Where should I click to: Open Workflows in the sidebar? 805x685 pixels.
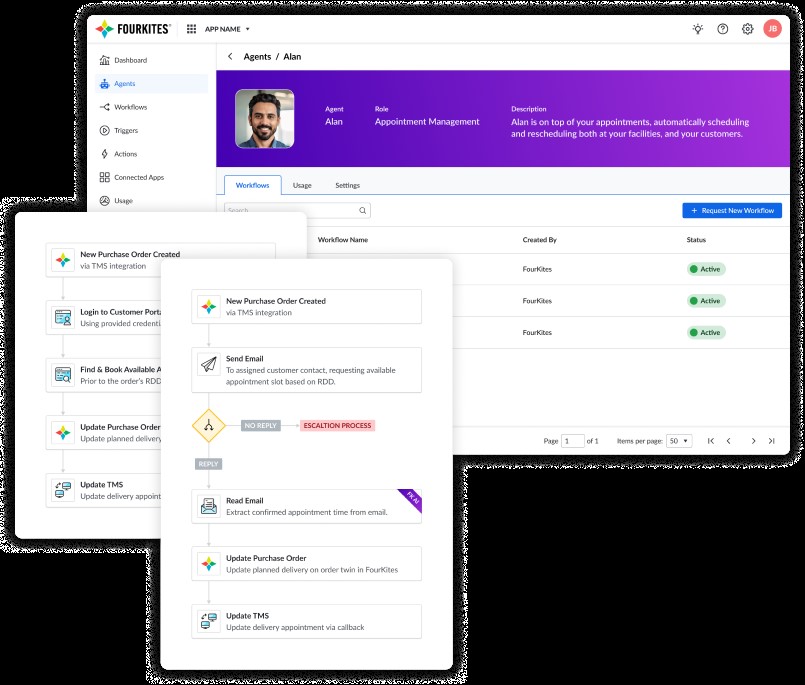[151, 107]
